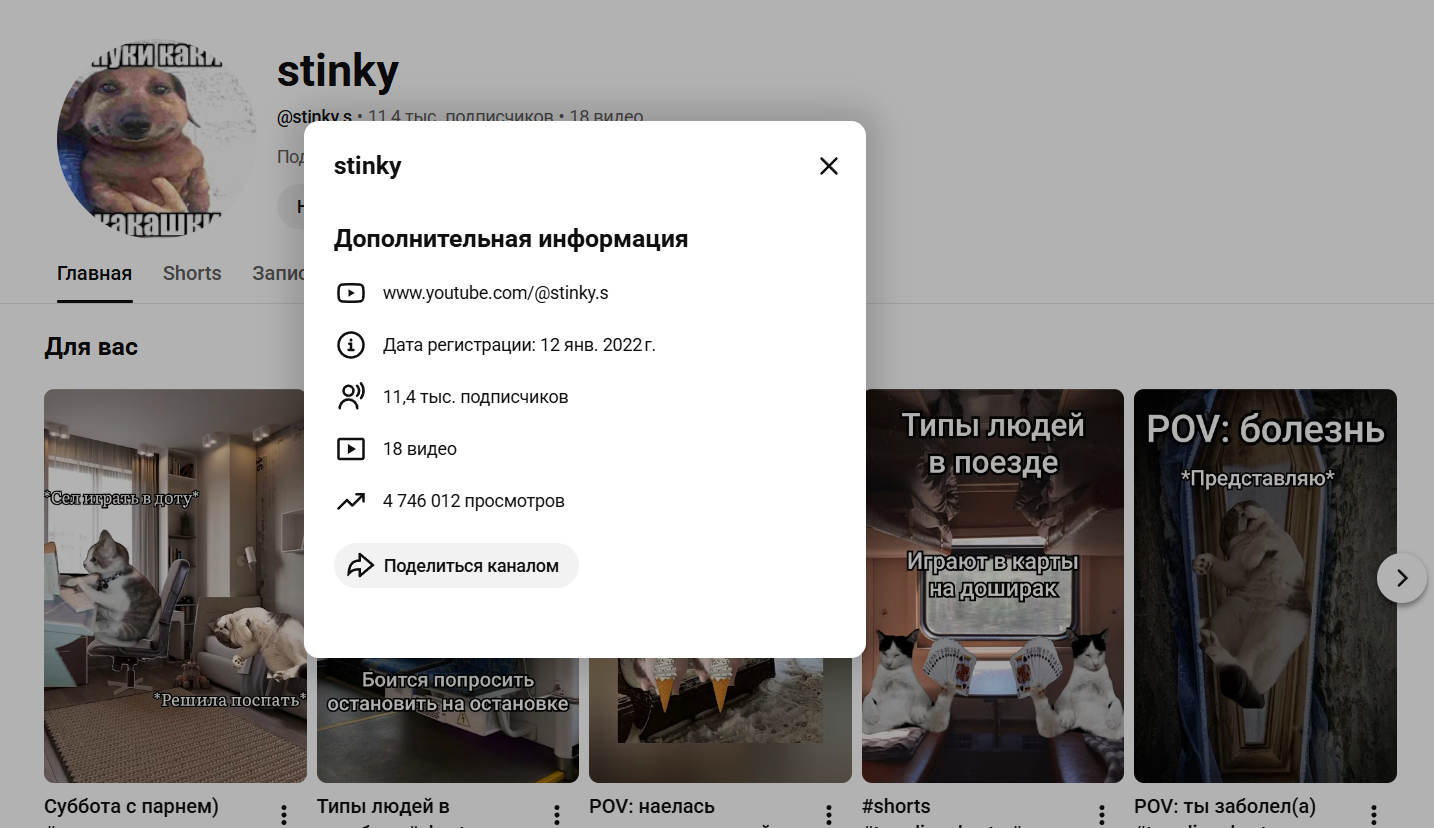Open the Главная tab
This screenshot has height=828, width=1434.
tap(94, 274)
